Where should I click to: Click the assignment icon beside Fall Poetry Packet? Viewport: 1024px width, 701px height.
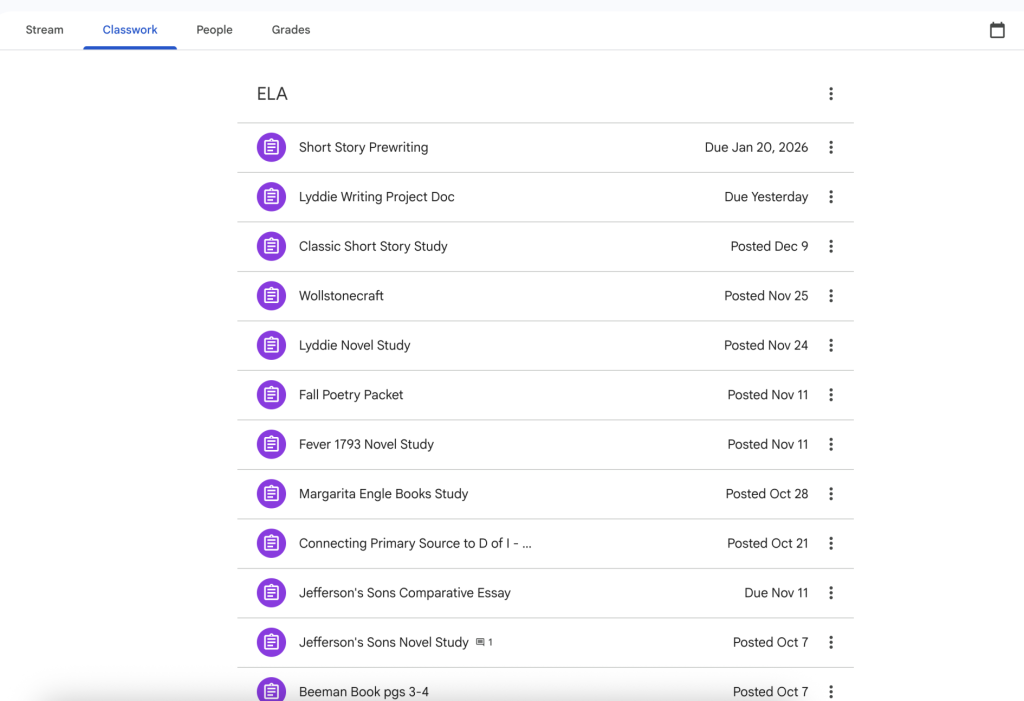(x=271, y=395)
